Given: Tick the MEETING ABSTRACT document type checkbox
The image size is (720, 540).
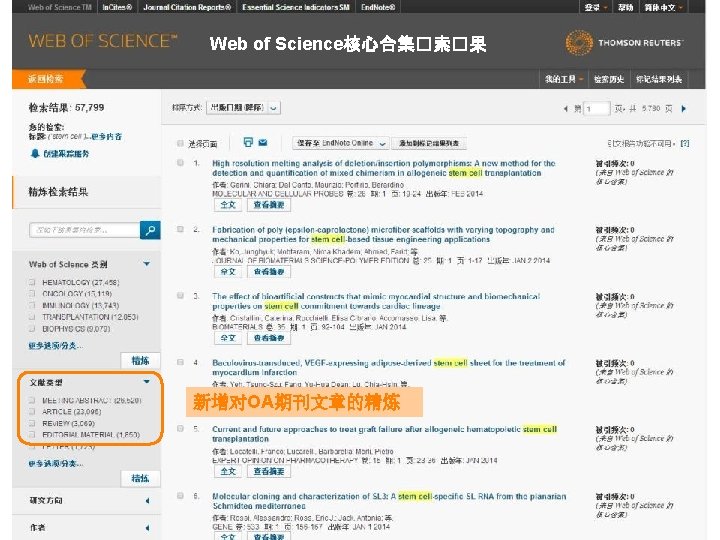Looking at the screenshot, I should point(32,400).
